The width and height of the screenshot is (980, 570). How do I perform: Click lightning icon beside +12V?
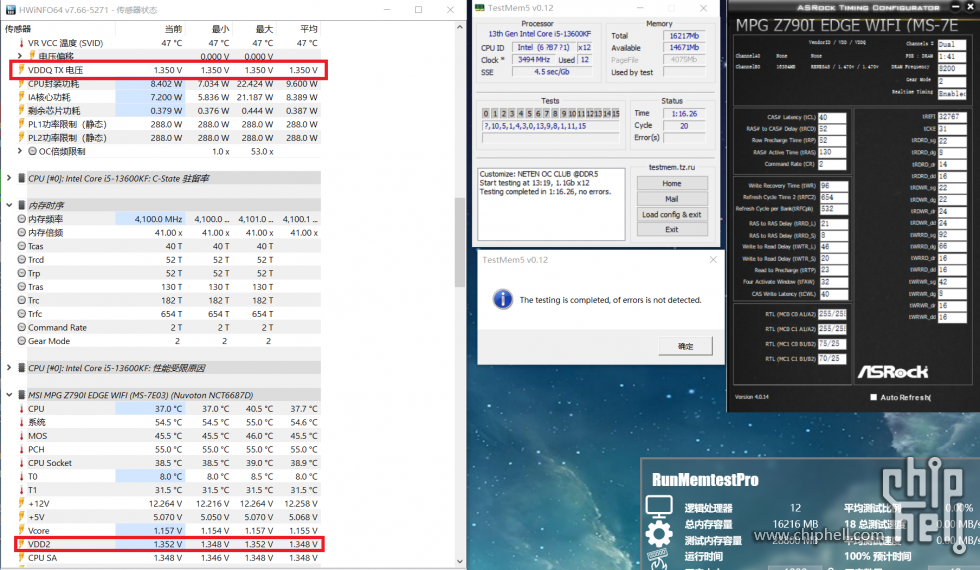click(x=22, y=504)
